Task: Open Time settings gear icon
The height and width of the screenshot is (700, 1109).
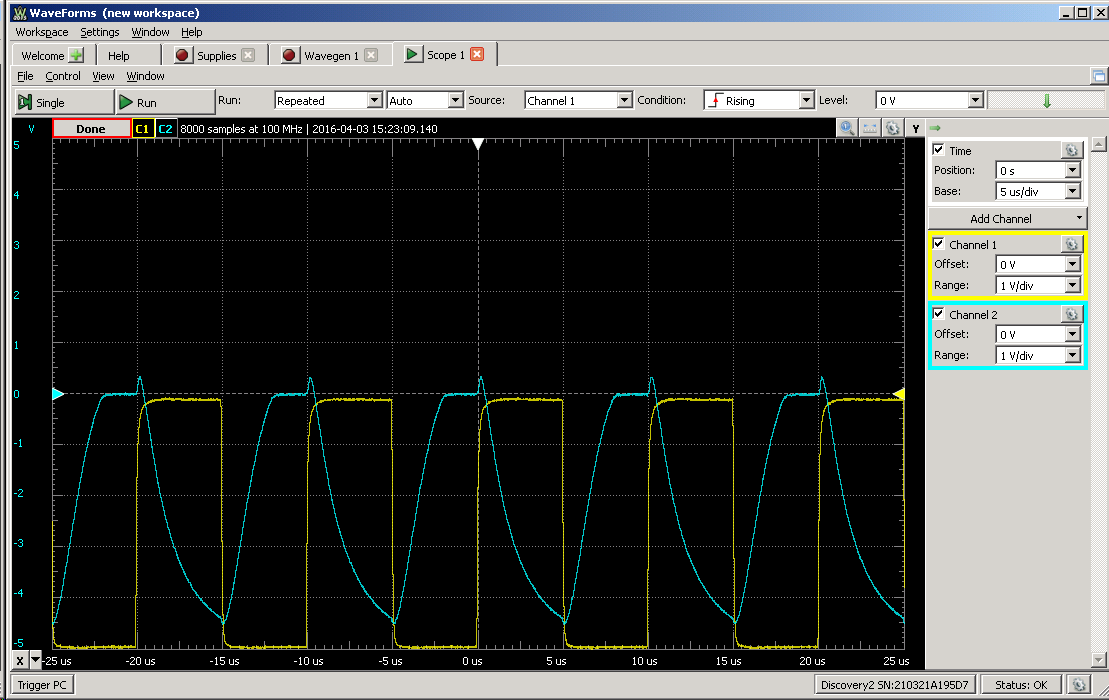Action: pos(1071,150)
